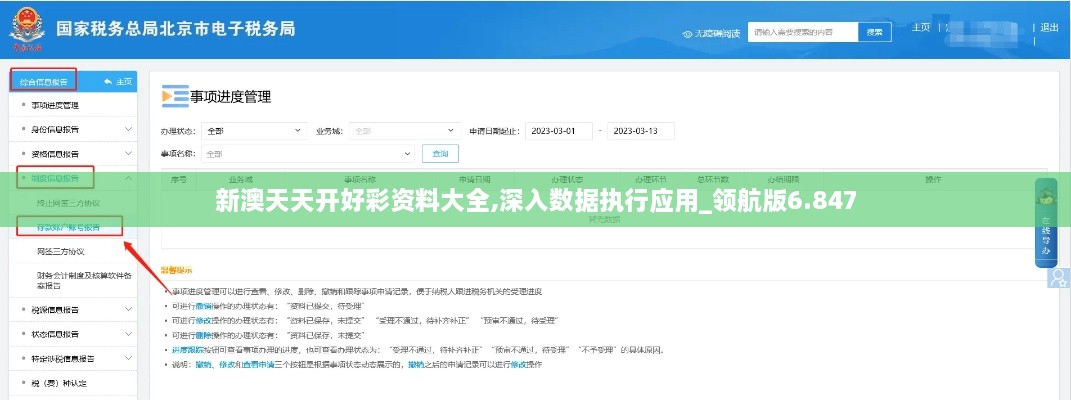The image size is (1071, 400).
Task: Click the end date field 2023-03-13
Action: coord(641,131)
